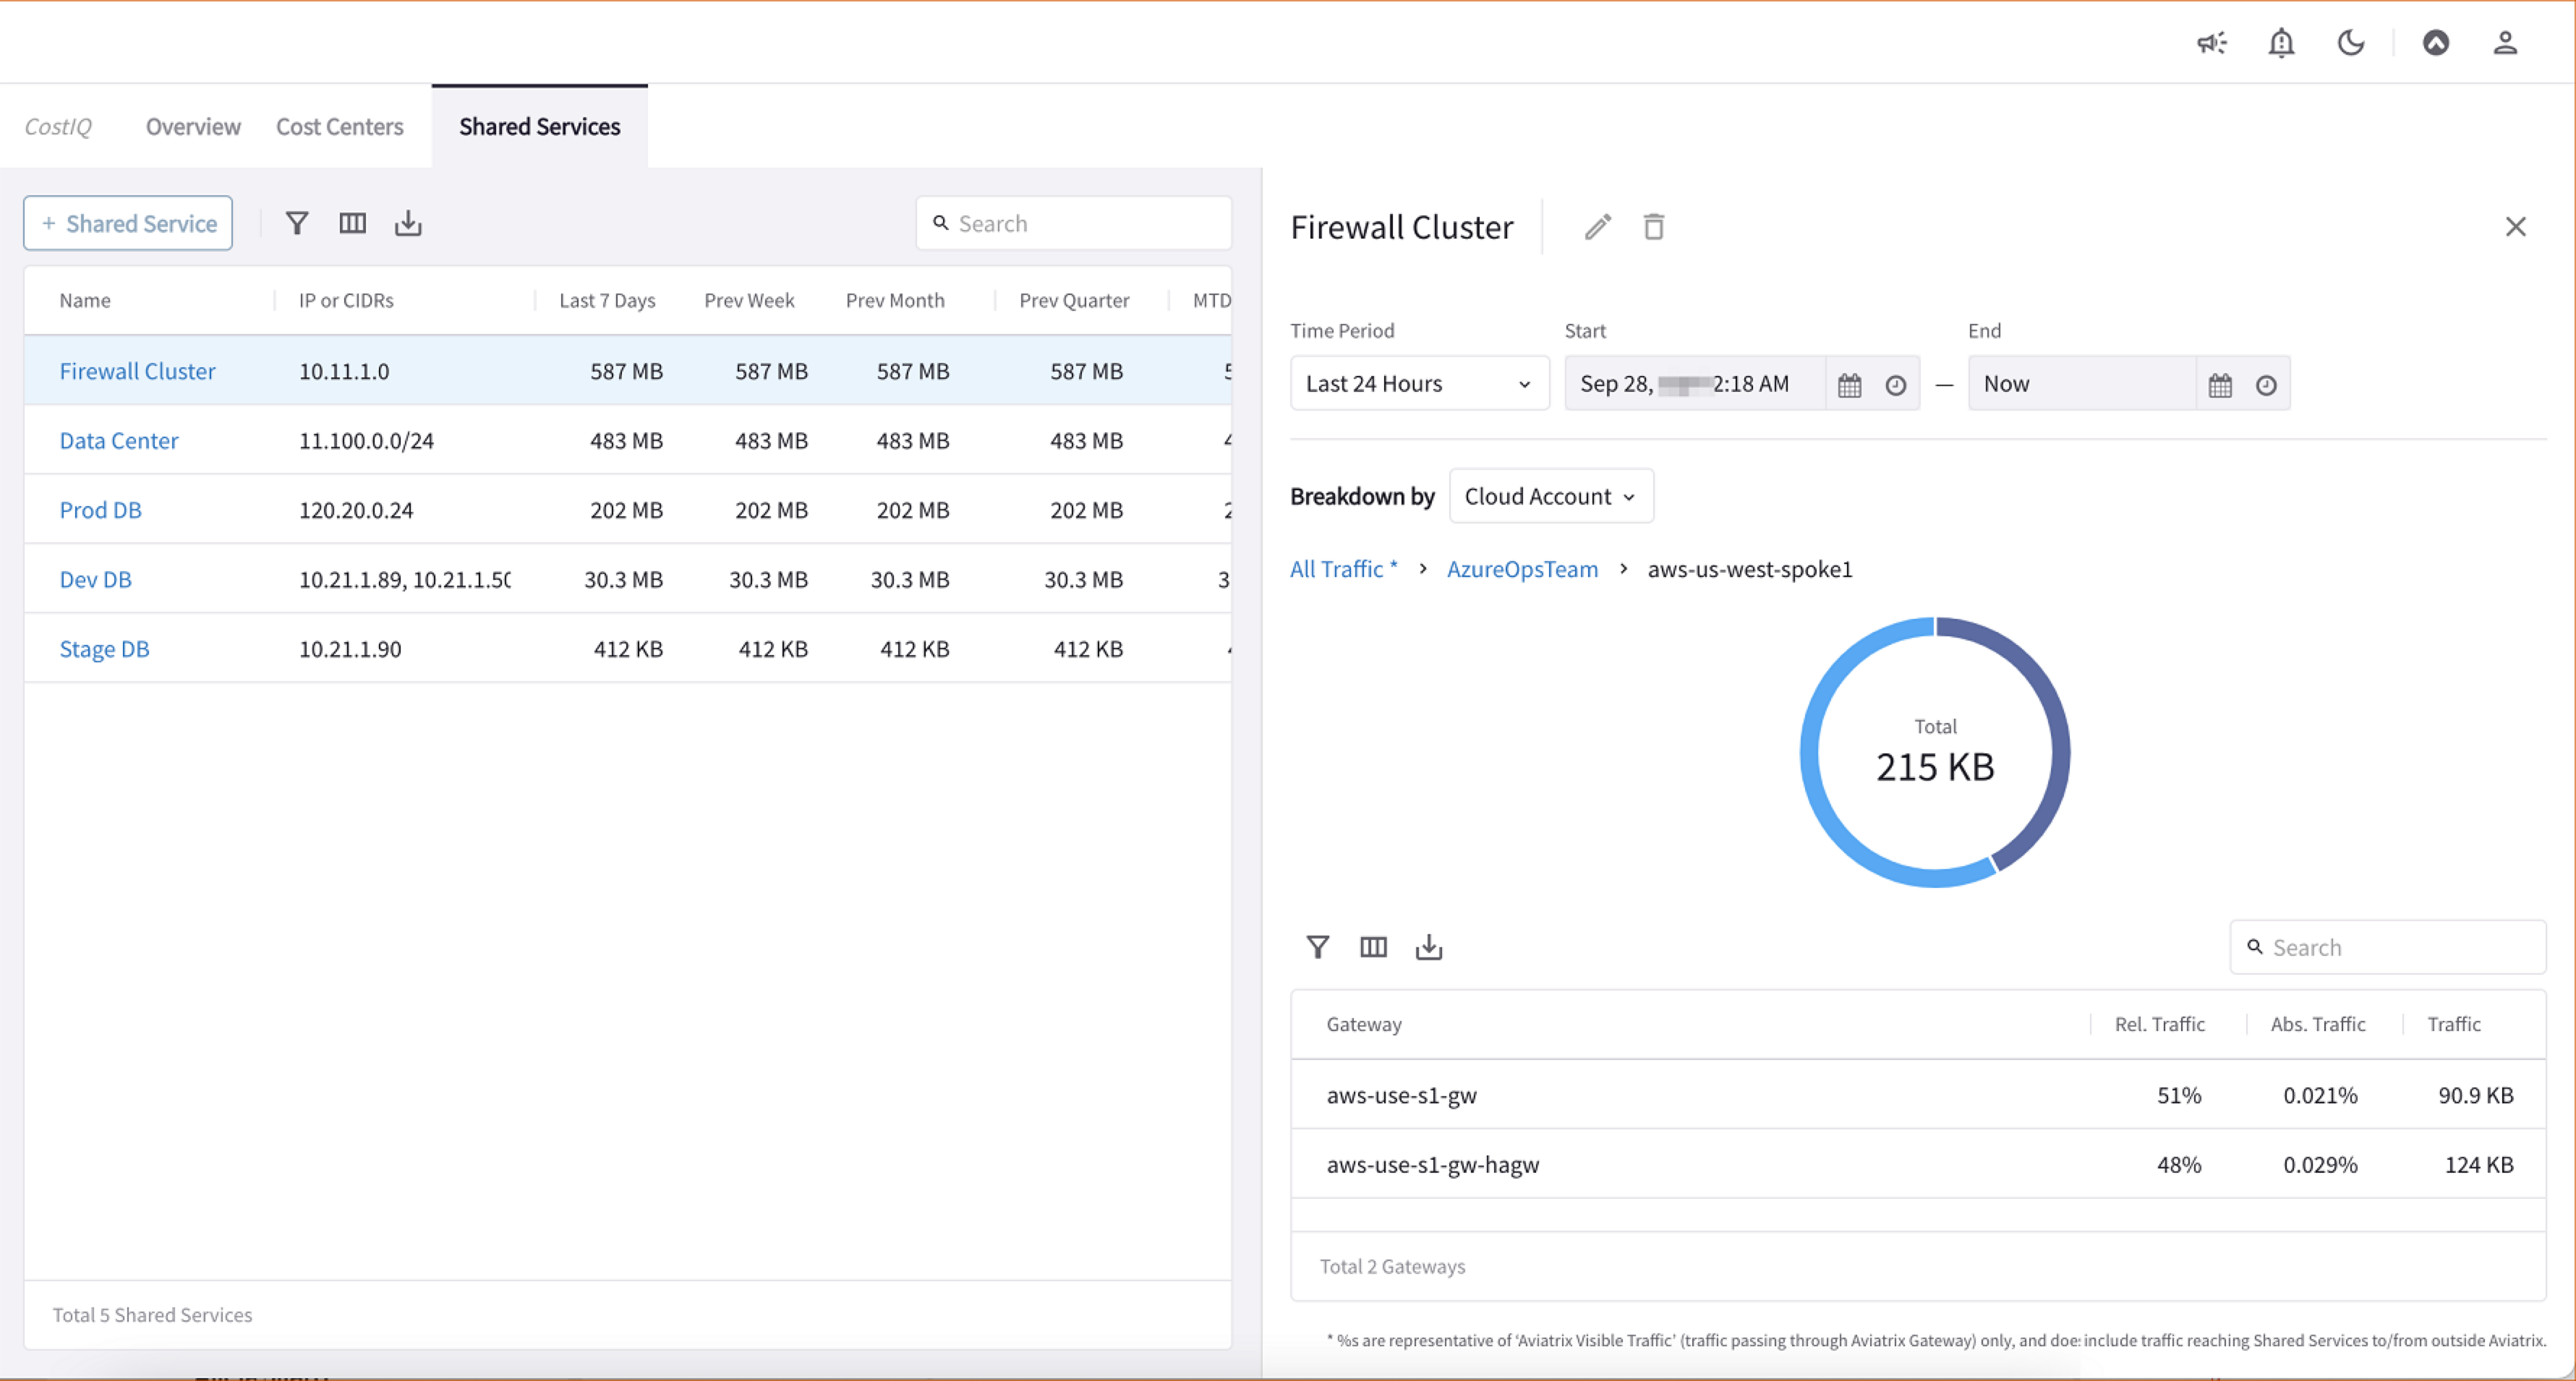Navigate to AzureOpsTeam breadcrumb link
This screenshot has height=1381, width=2576.
click(x=1522, y=569)
